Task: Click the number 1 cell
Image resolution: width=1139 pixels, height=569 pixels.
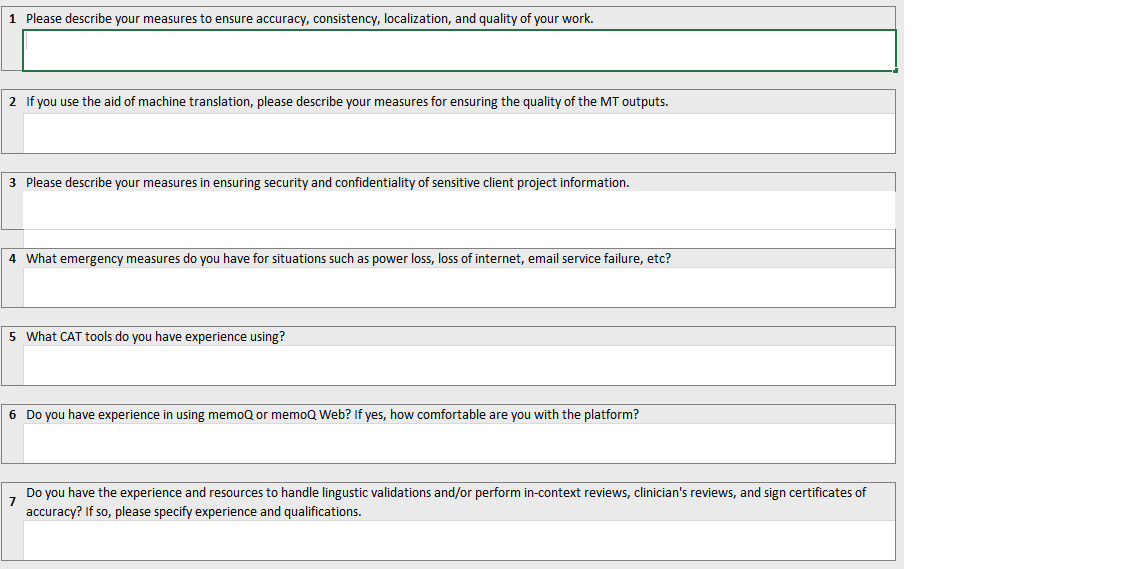Action: pos(12,19)
